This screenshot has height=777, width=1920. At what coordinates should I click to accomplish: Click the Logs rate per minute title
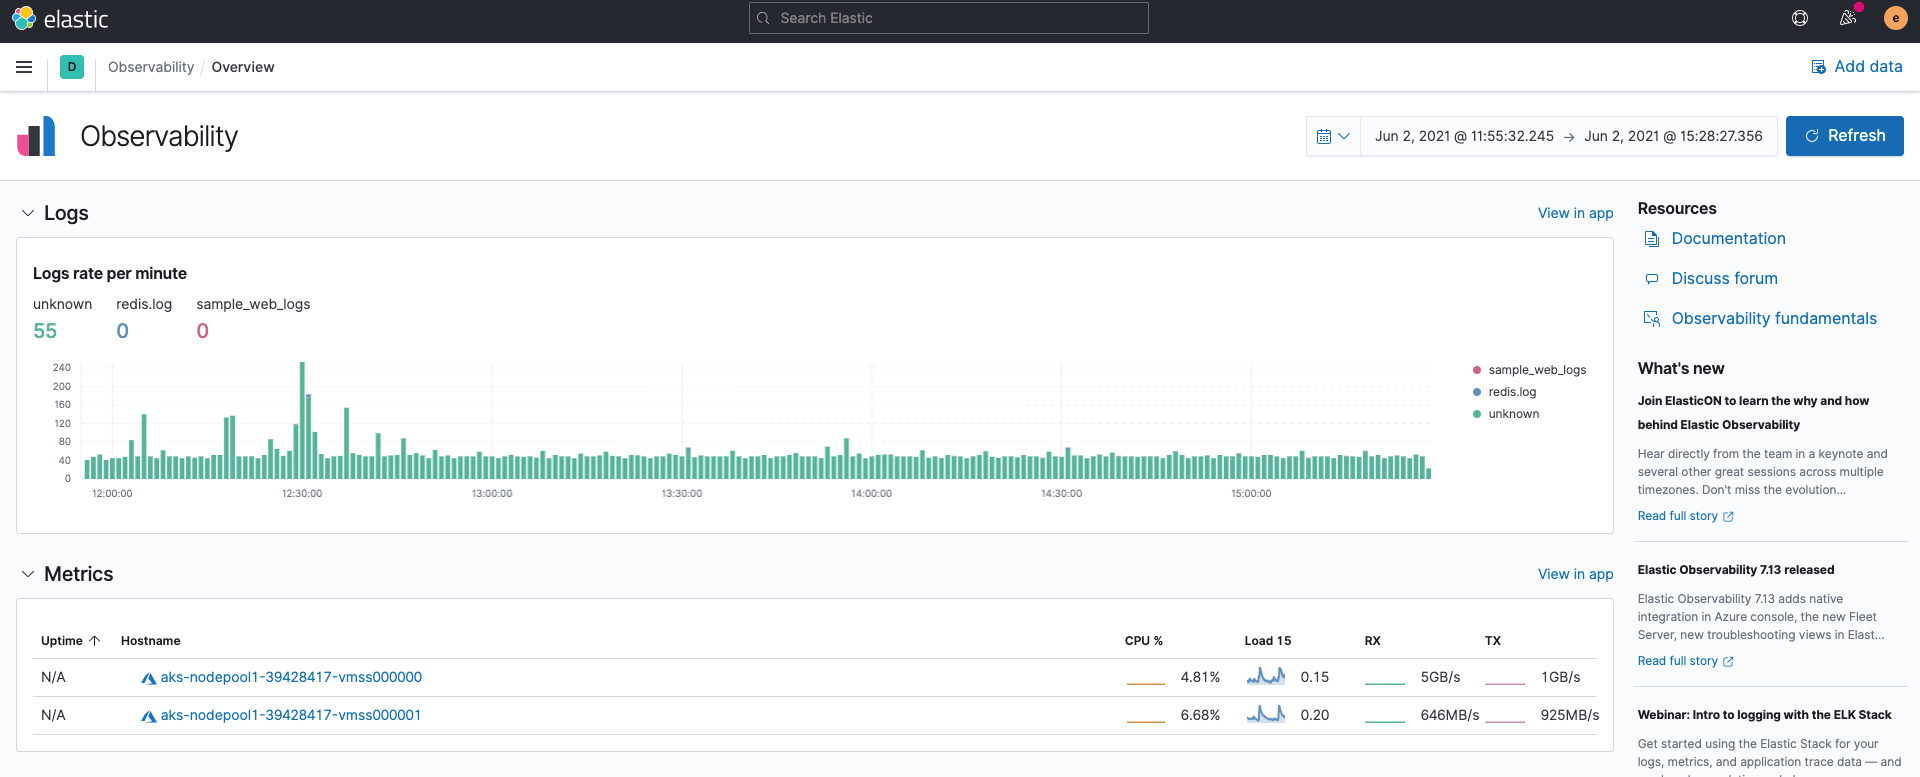(110, 274)
